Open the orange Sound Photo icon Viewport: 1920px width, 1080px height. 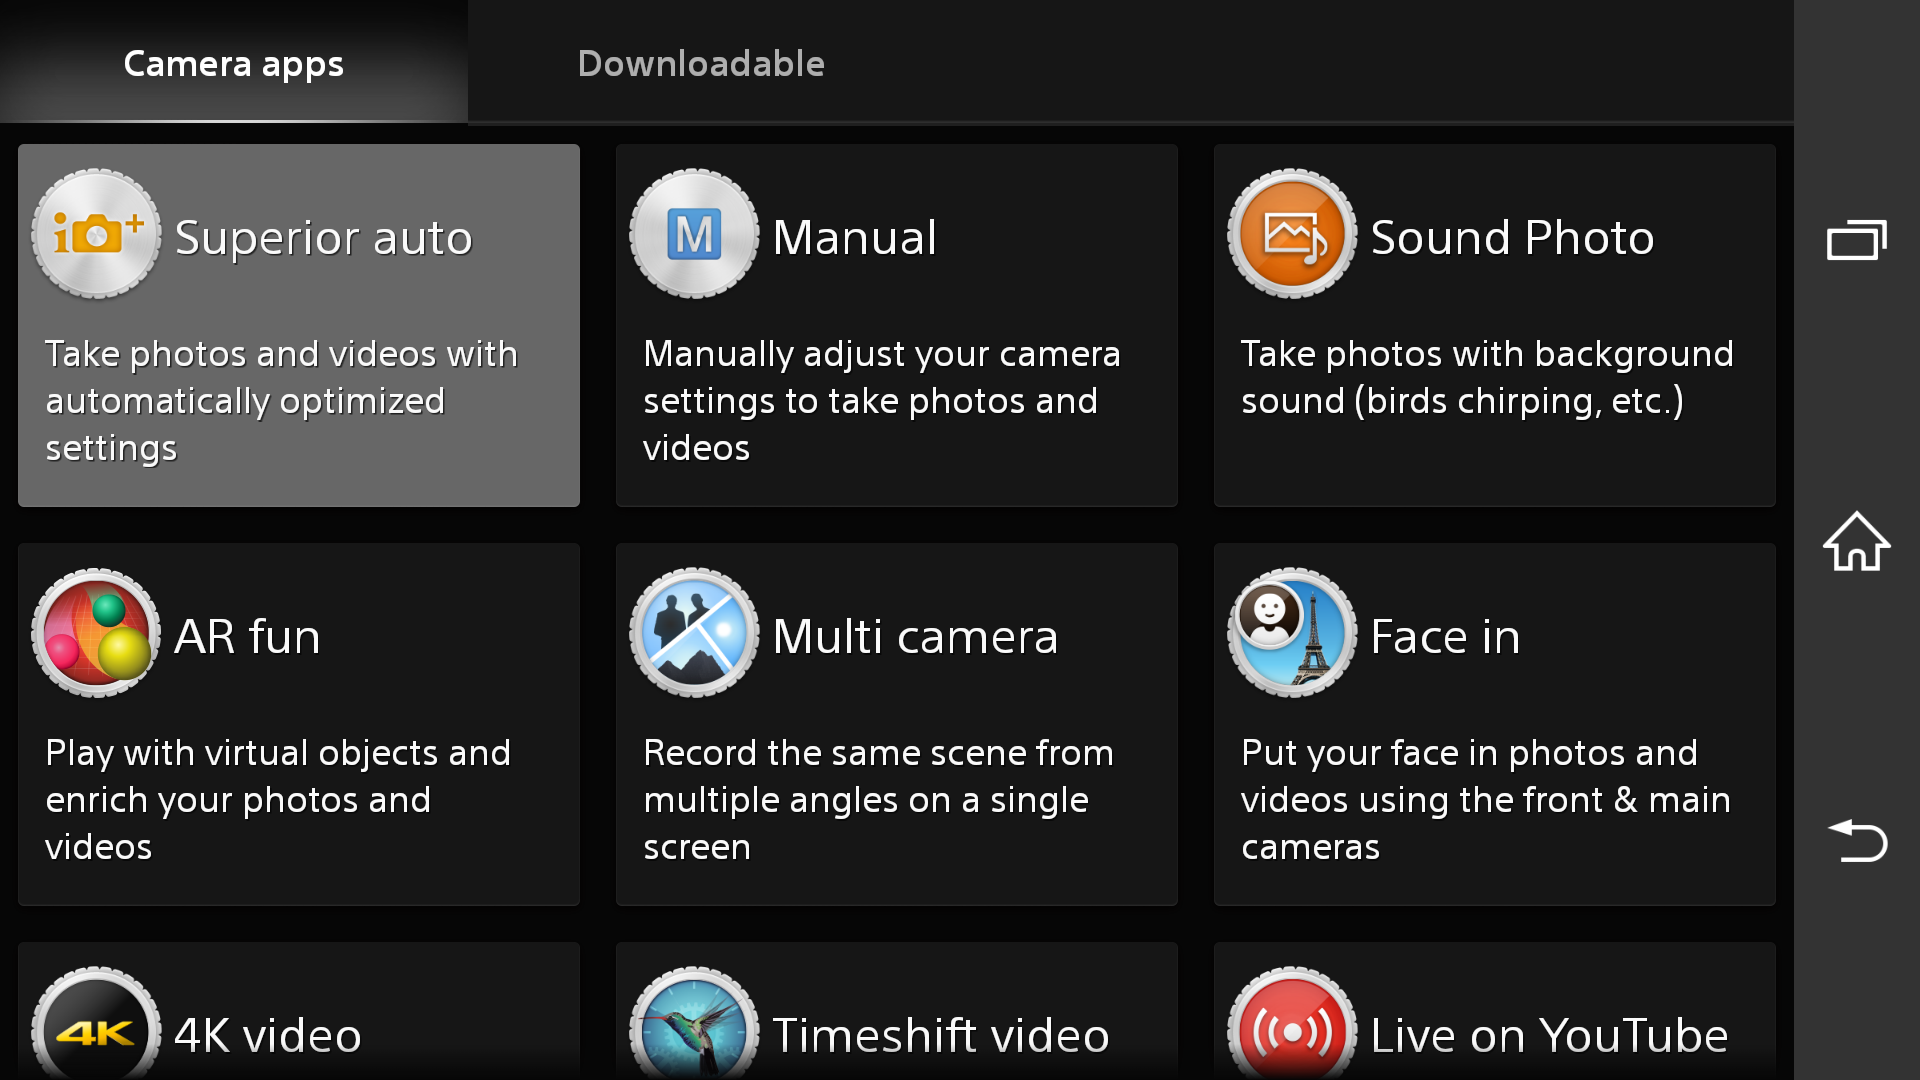[x=1292, y=234]
